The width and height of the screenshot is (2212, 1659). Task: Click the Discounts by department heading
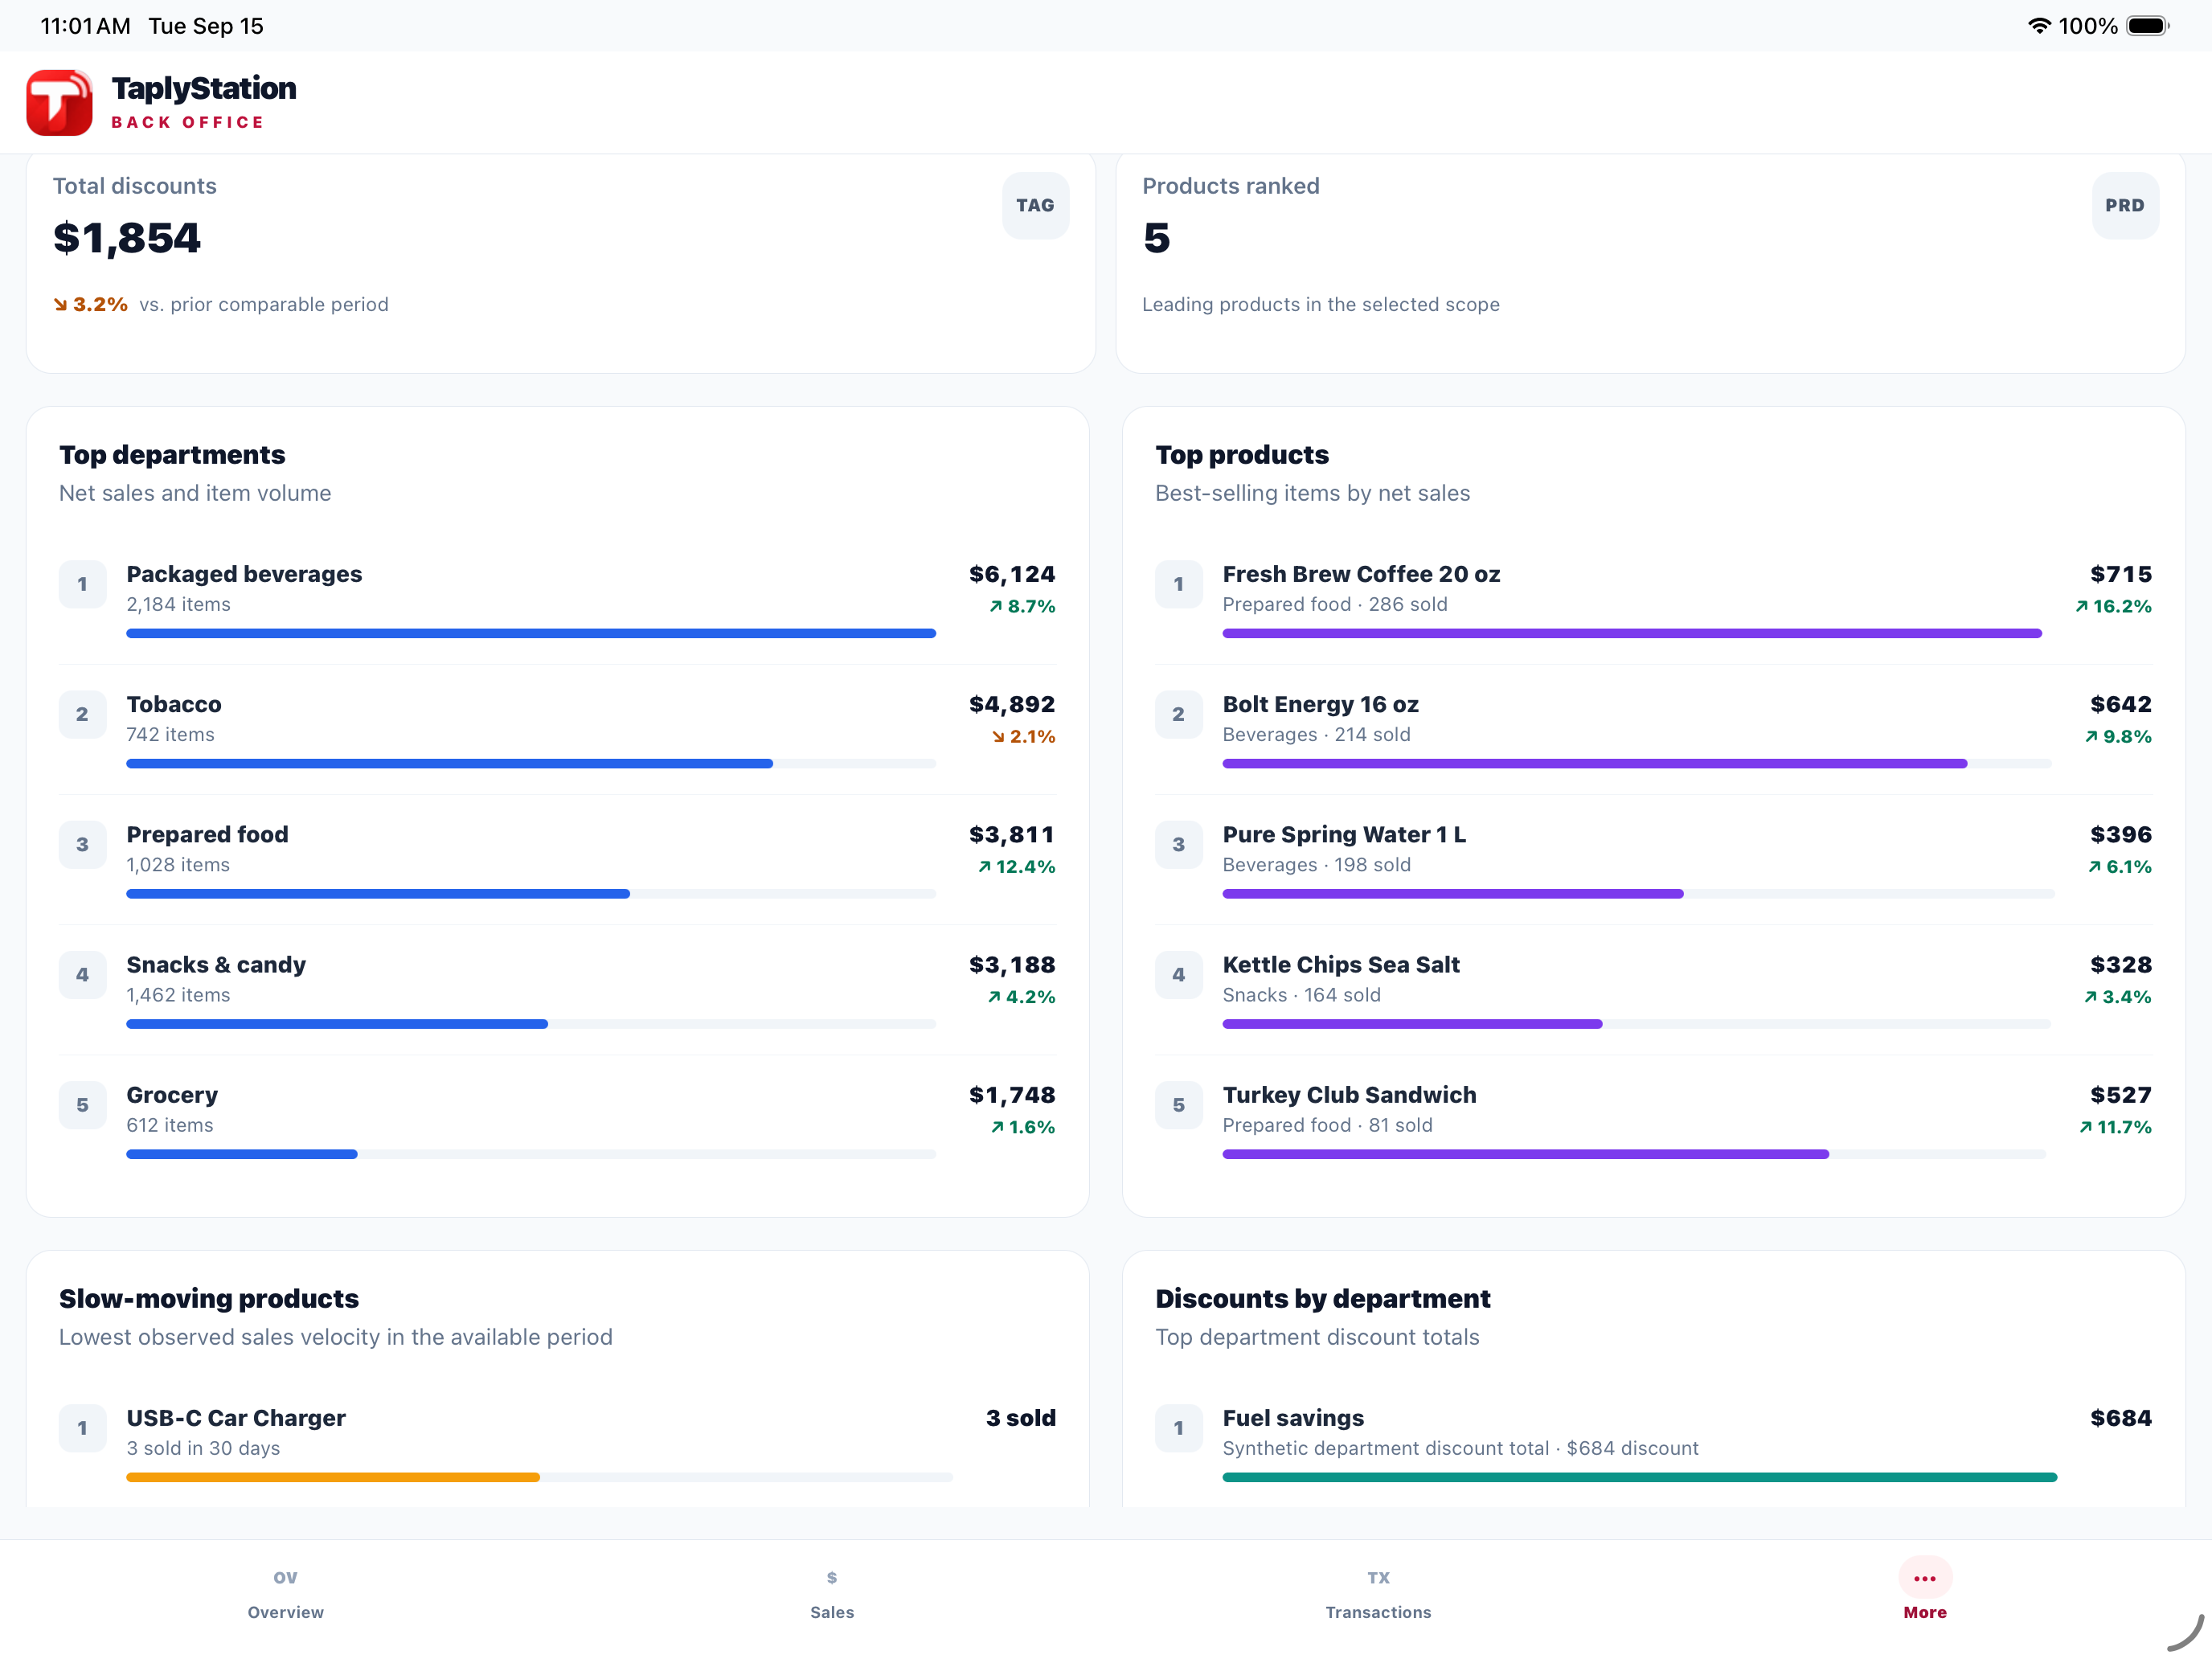click(1322, 1299)
